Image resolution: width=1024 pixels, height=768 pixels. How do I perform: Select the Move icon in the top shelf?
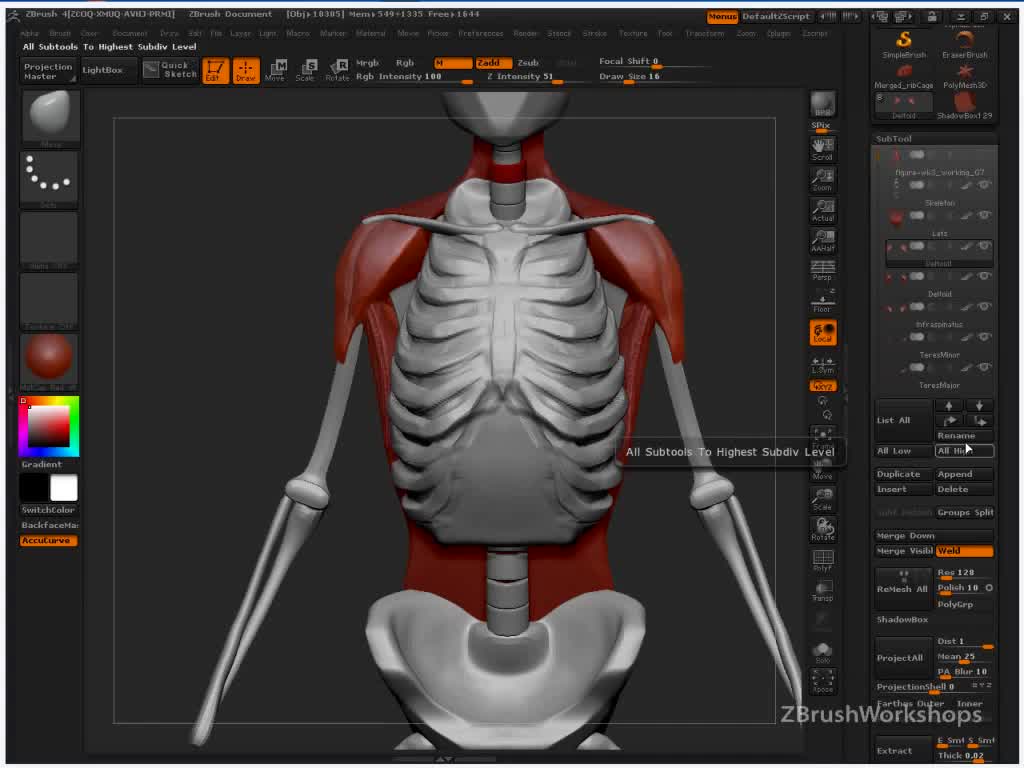[275, 71]
